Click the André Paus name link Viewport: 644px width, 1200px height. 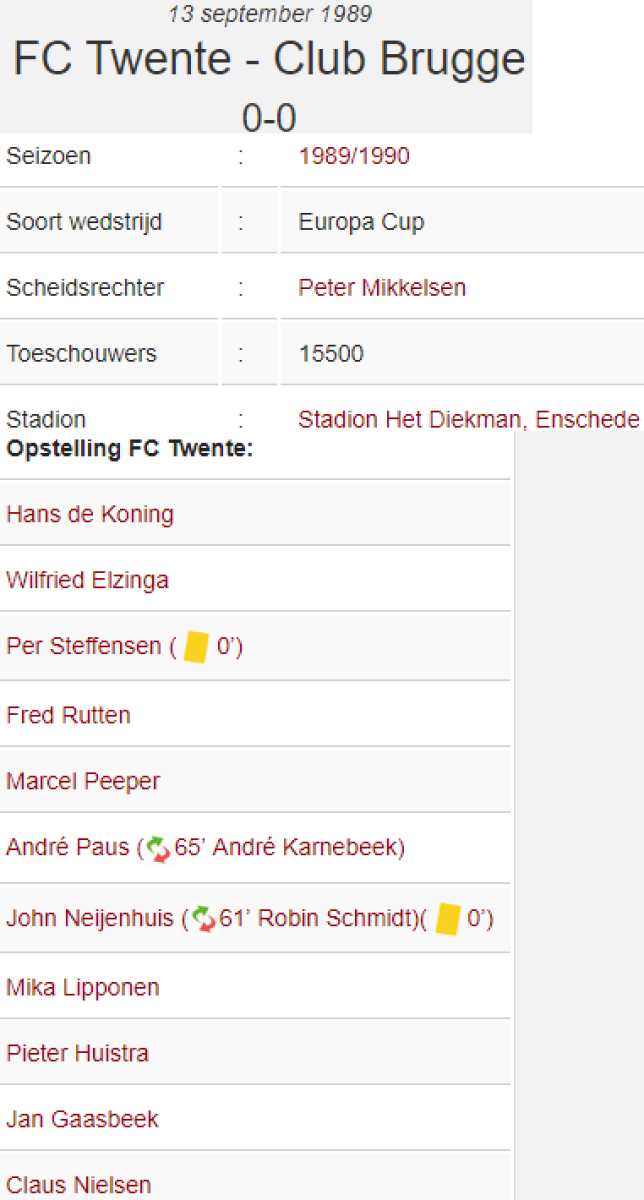(x=68, y=848)
